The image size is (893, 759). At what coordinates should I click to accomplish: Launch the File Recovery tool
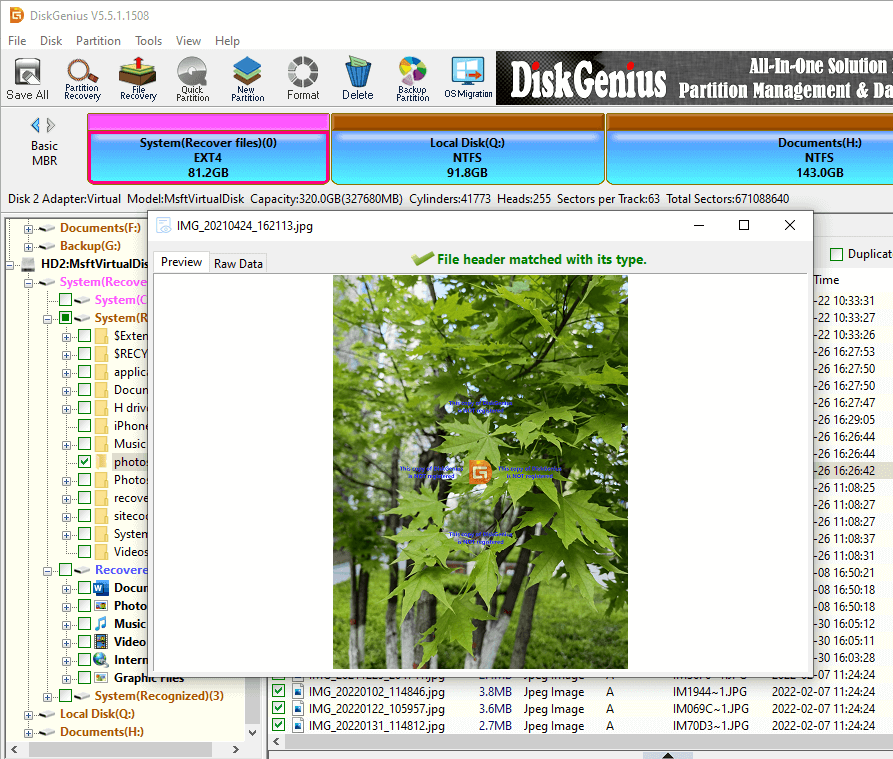pos(138,78)
